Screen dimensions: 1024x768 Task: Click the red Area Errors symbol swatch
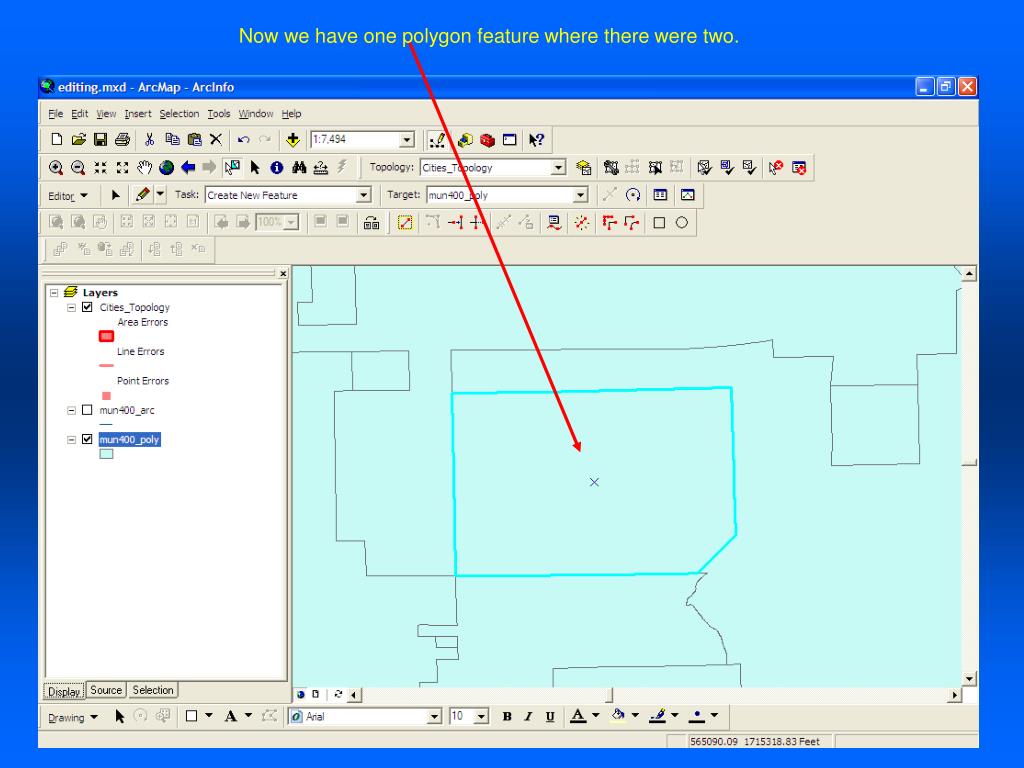pos(106,336)
